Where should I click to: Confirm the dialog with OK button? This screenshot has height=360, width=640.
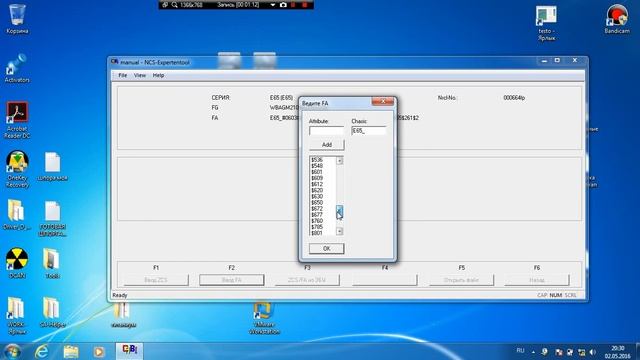(327, 249)
